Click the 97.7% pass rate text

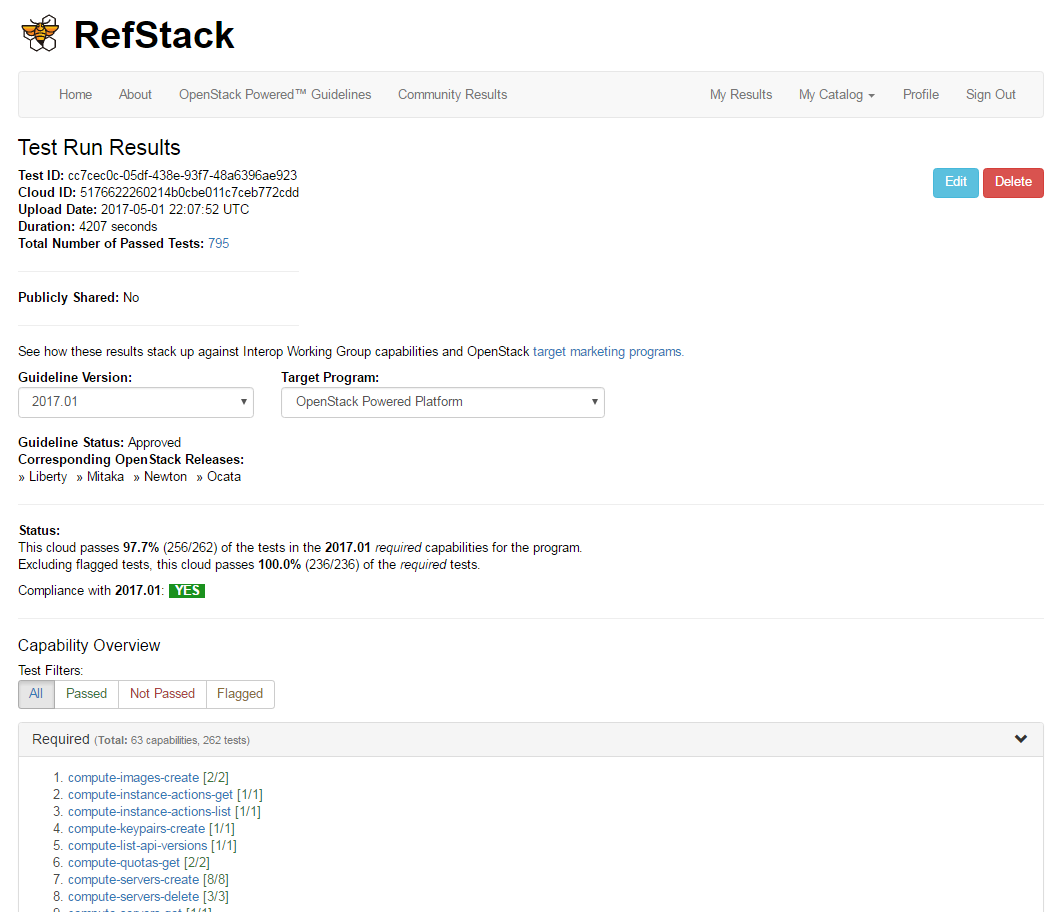pos(141,548)
